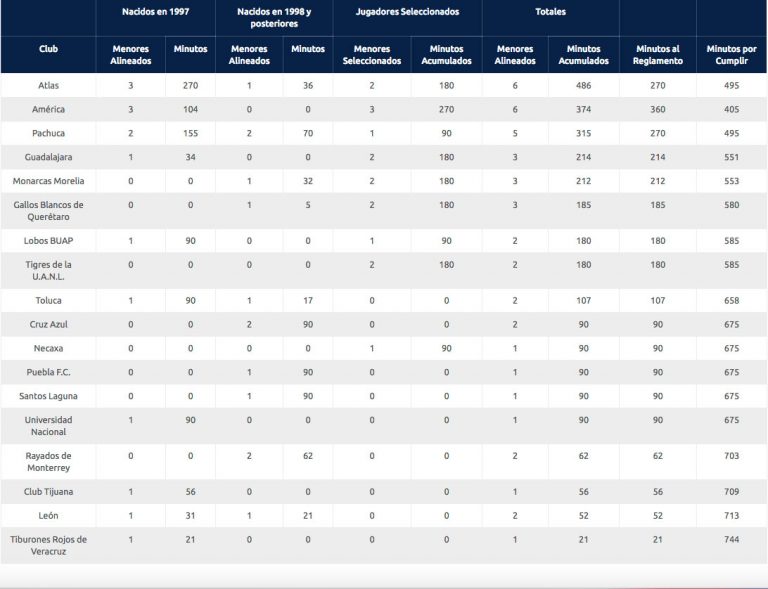Click América total minutes value 374
768x589 pixels.
click(x=583, y=109)
